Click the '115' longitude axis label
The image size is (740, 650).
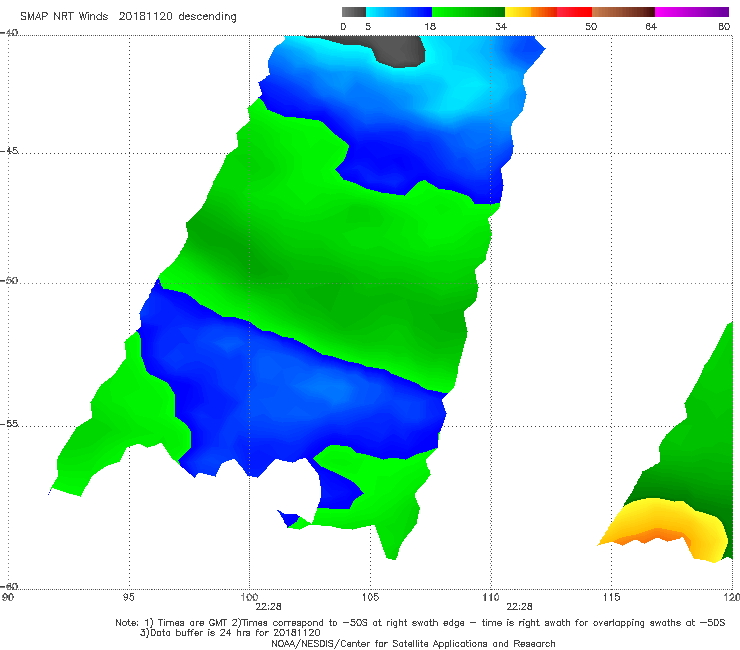coord(612,598)
